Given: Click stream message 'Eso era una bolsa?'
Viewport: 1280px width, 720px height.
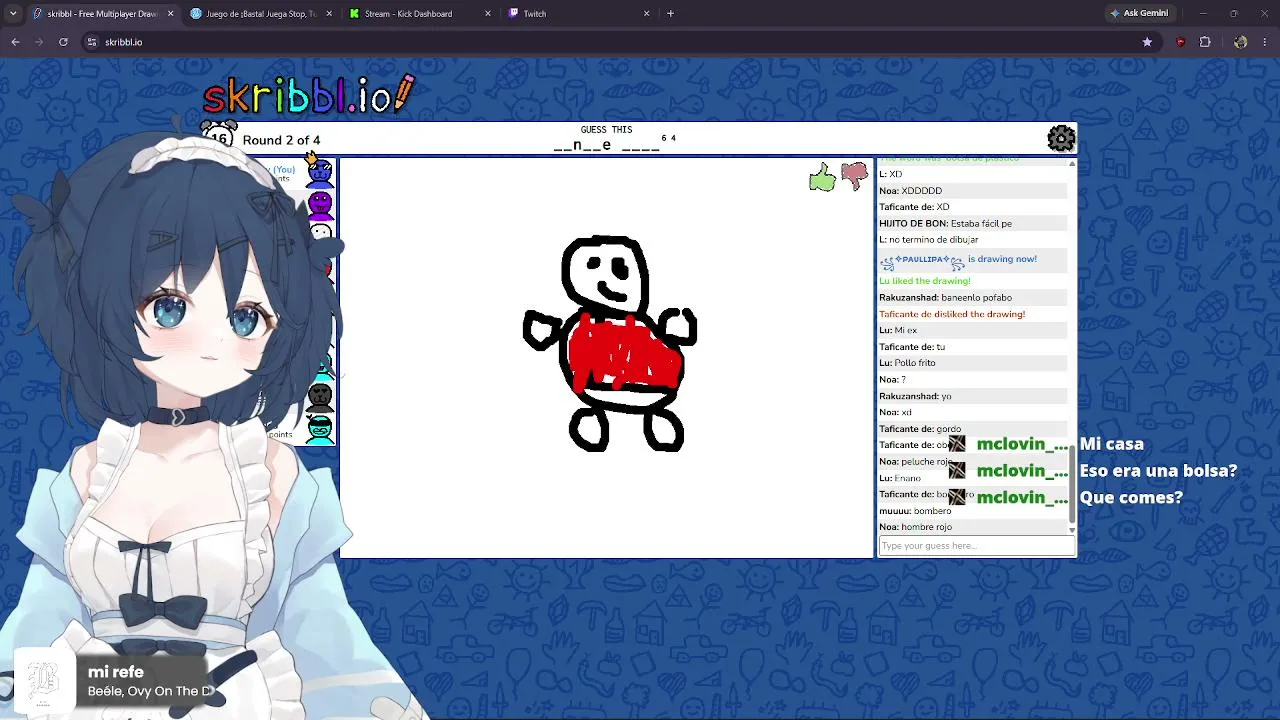Looking at the screenshot, I should click(x=1158, y=471).
